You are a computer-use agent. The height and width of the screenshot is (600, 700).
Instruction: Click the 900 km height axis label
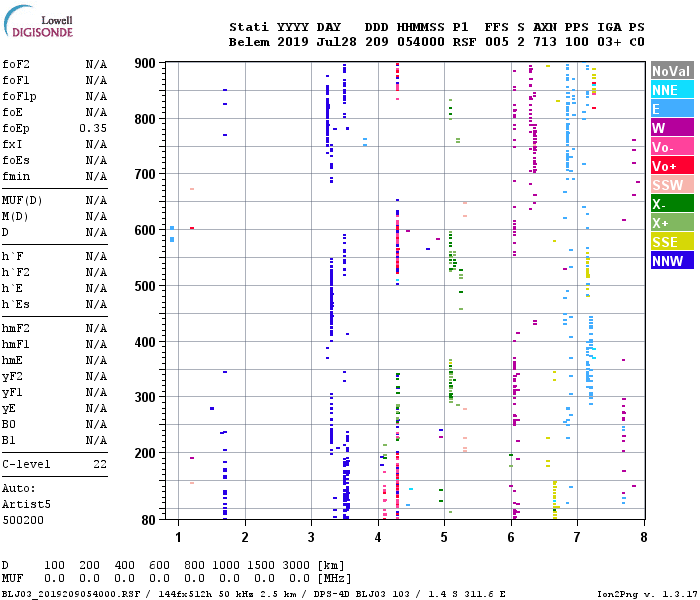click(x=145, y=63)
